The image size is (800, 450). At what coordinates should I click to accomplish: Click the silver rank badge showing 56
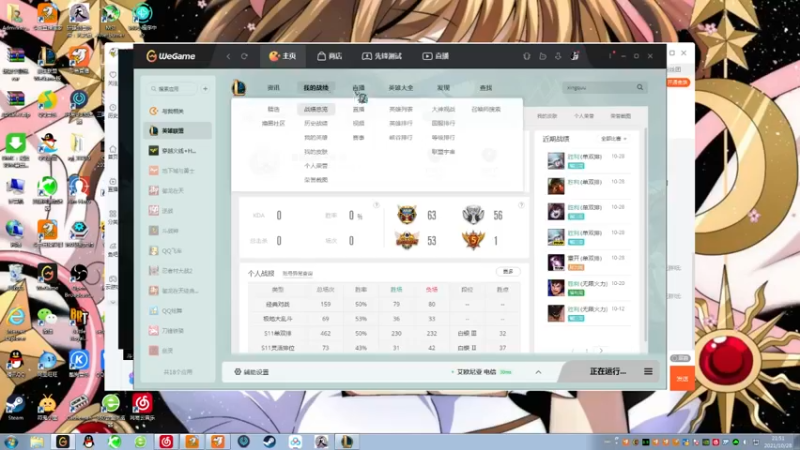[473, 215]
